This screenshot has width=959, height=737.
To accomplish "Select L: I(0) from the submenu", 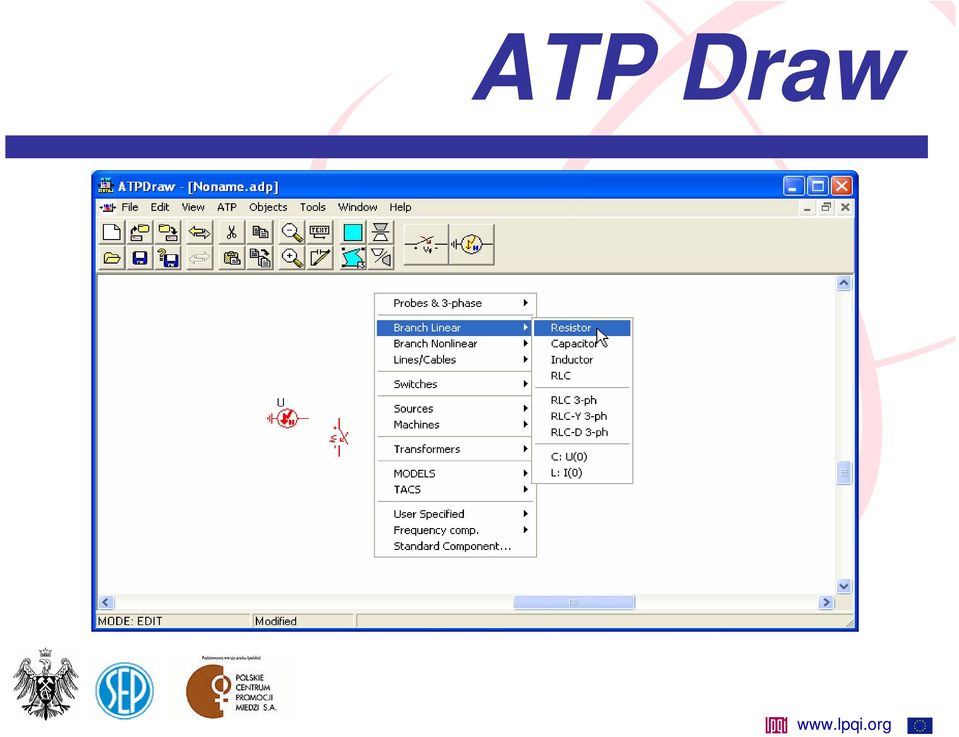I will [582, 472].
